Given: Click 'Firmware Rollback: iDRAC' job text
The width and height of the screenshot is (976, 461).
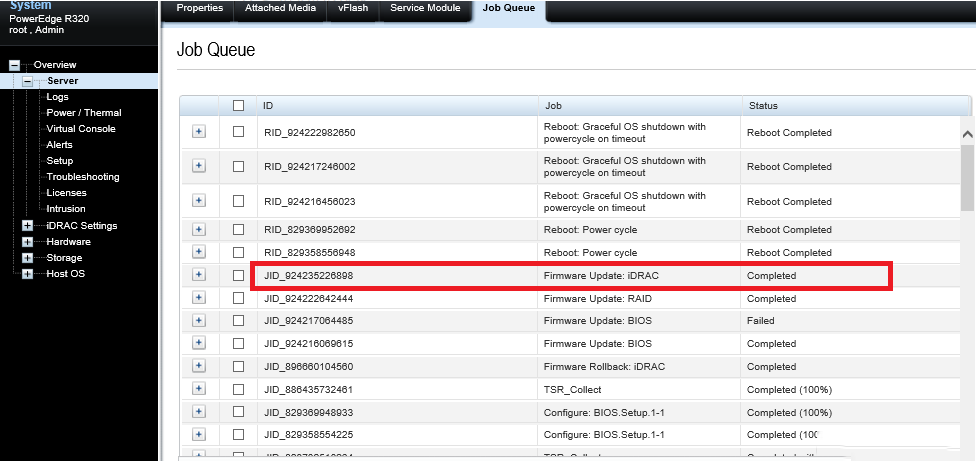Looking at the screenshot, I should pos(604,366).
